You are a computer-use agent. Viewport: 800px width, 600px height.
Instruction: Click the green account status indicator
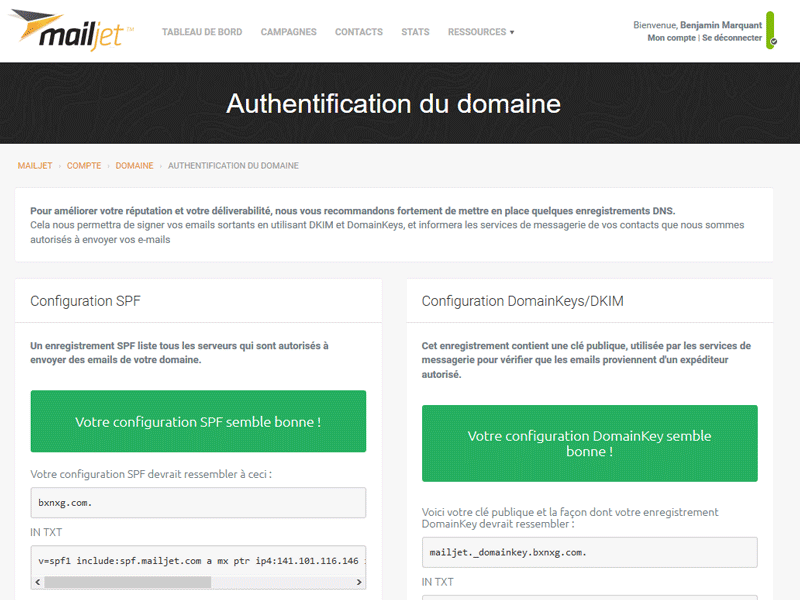coord(770,31)
